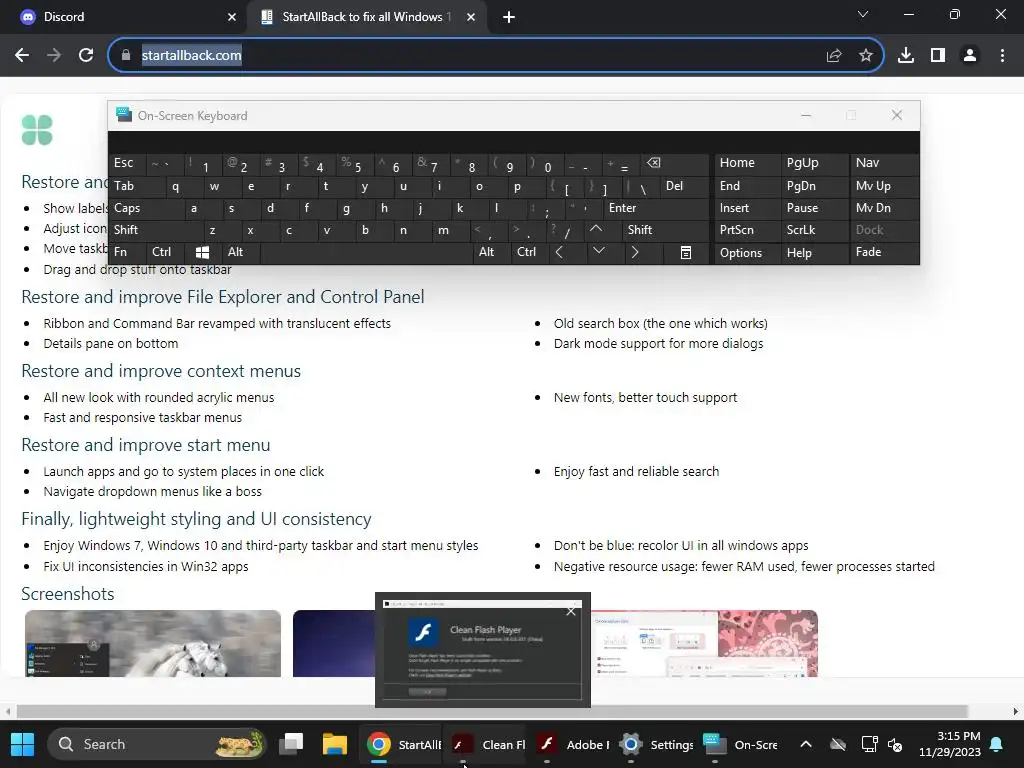Open the Chrome three-dot menu
The height and width of the screenshot is (768, 1024).
[x=1002, y=56]
